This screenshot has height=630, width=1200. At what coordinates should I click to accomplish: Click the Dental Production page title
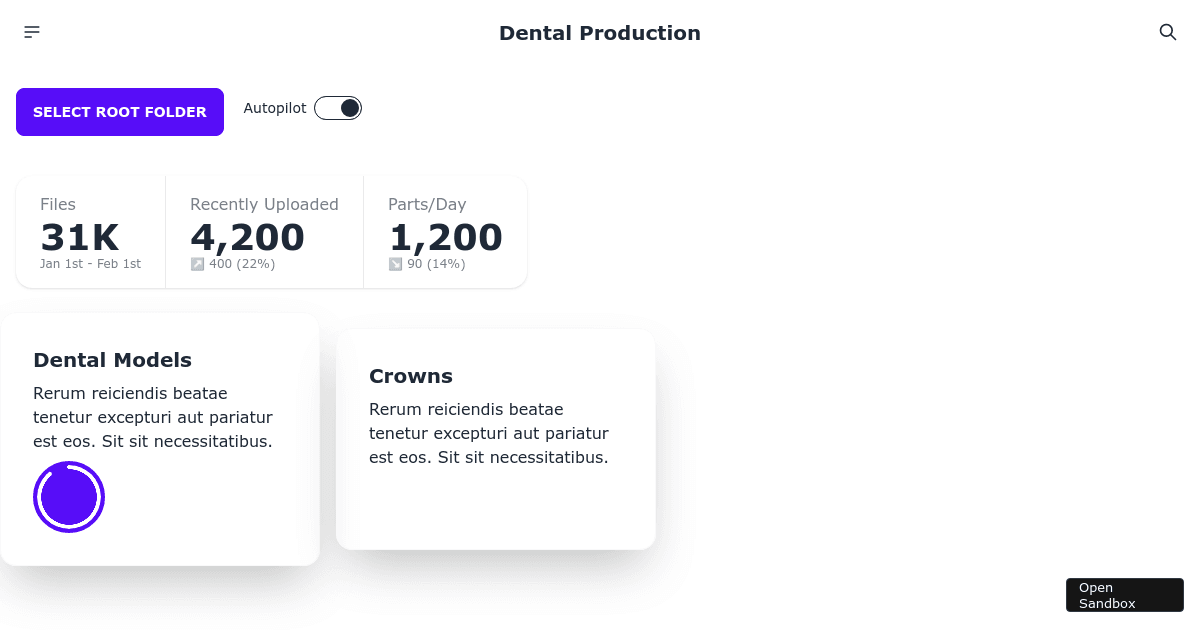point(600,33)
